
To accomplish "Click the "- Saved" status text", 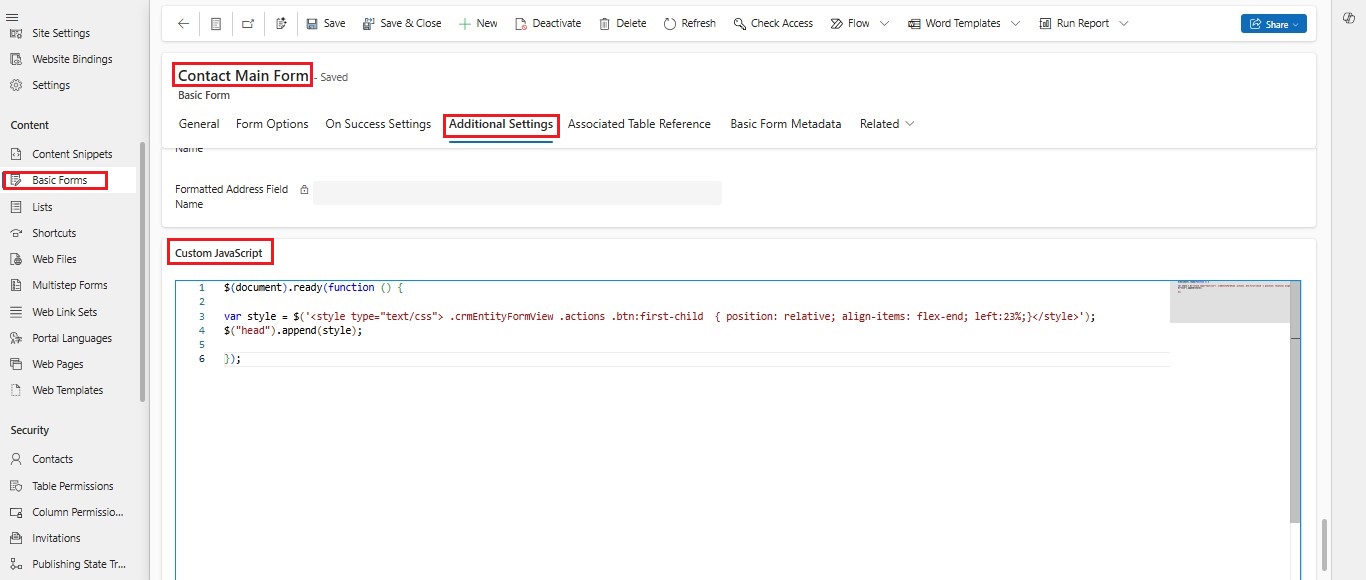I will click(x=331, y=77).
